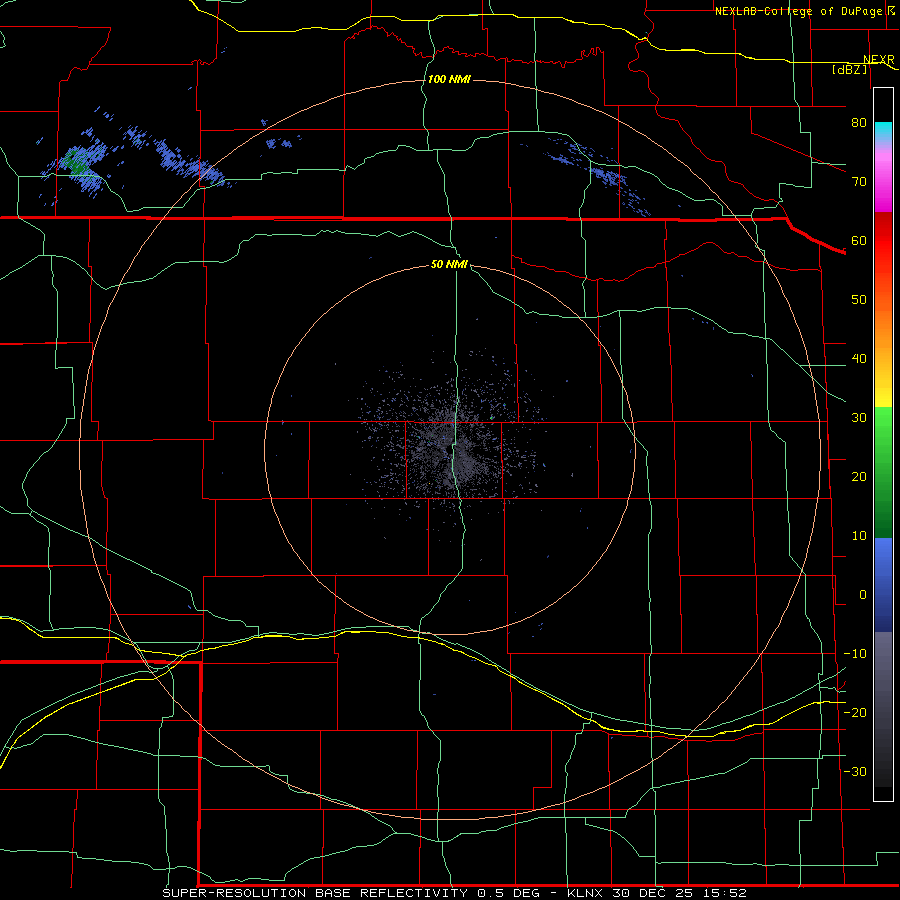Screen dimensions: 900x900
Task: Click the blue segment of the reflectivity color bar
Action: pos(883,584)
